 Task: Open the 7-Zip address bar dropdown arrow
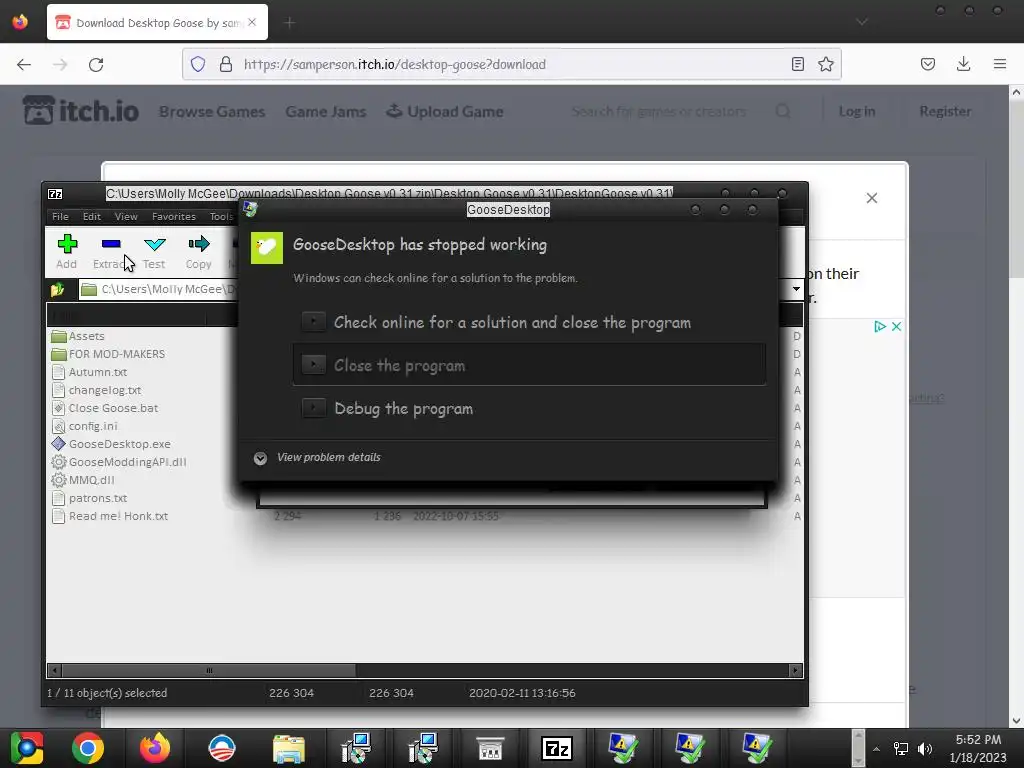[796, 289]
